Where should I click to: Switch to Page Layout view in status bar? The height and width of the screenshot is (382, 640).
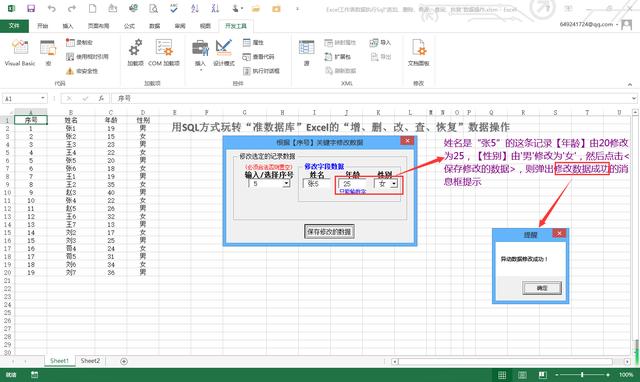[x=522, y=375]
